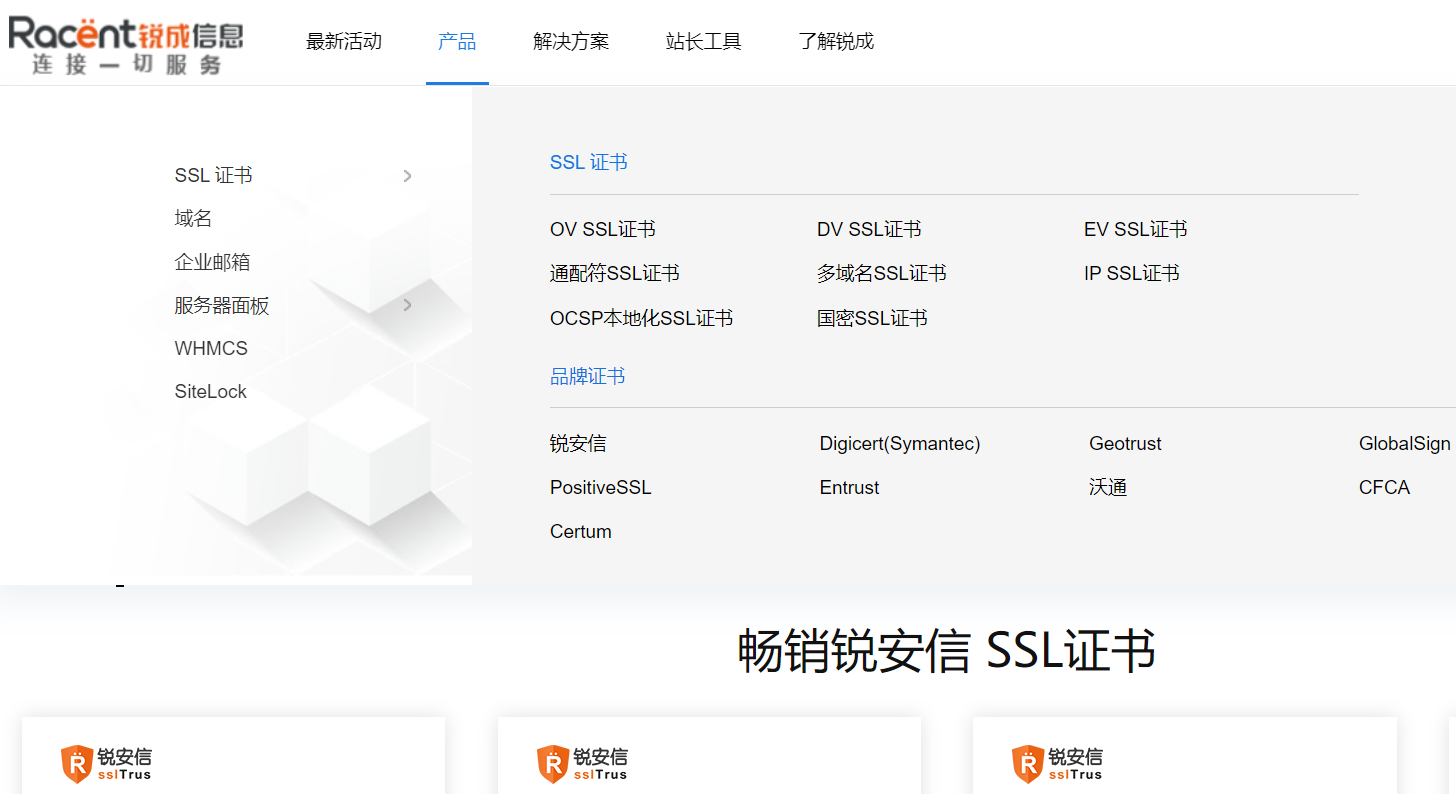
Task: Open the EV SSL证书 link
Action: click(x=1136, y=229)
